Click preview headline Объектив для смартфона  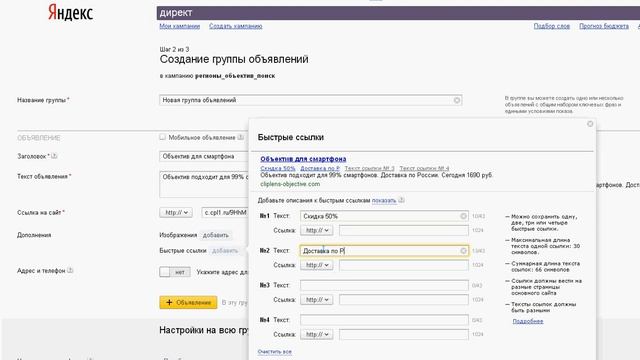pos(303,159)
